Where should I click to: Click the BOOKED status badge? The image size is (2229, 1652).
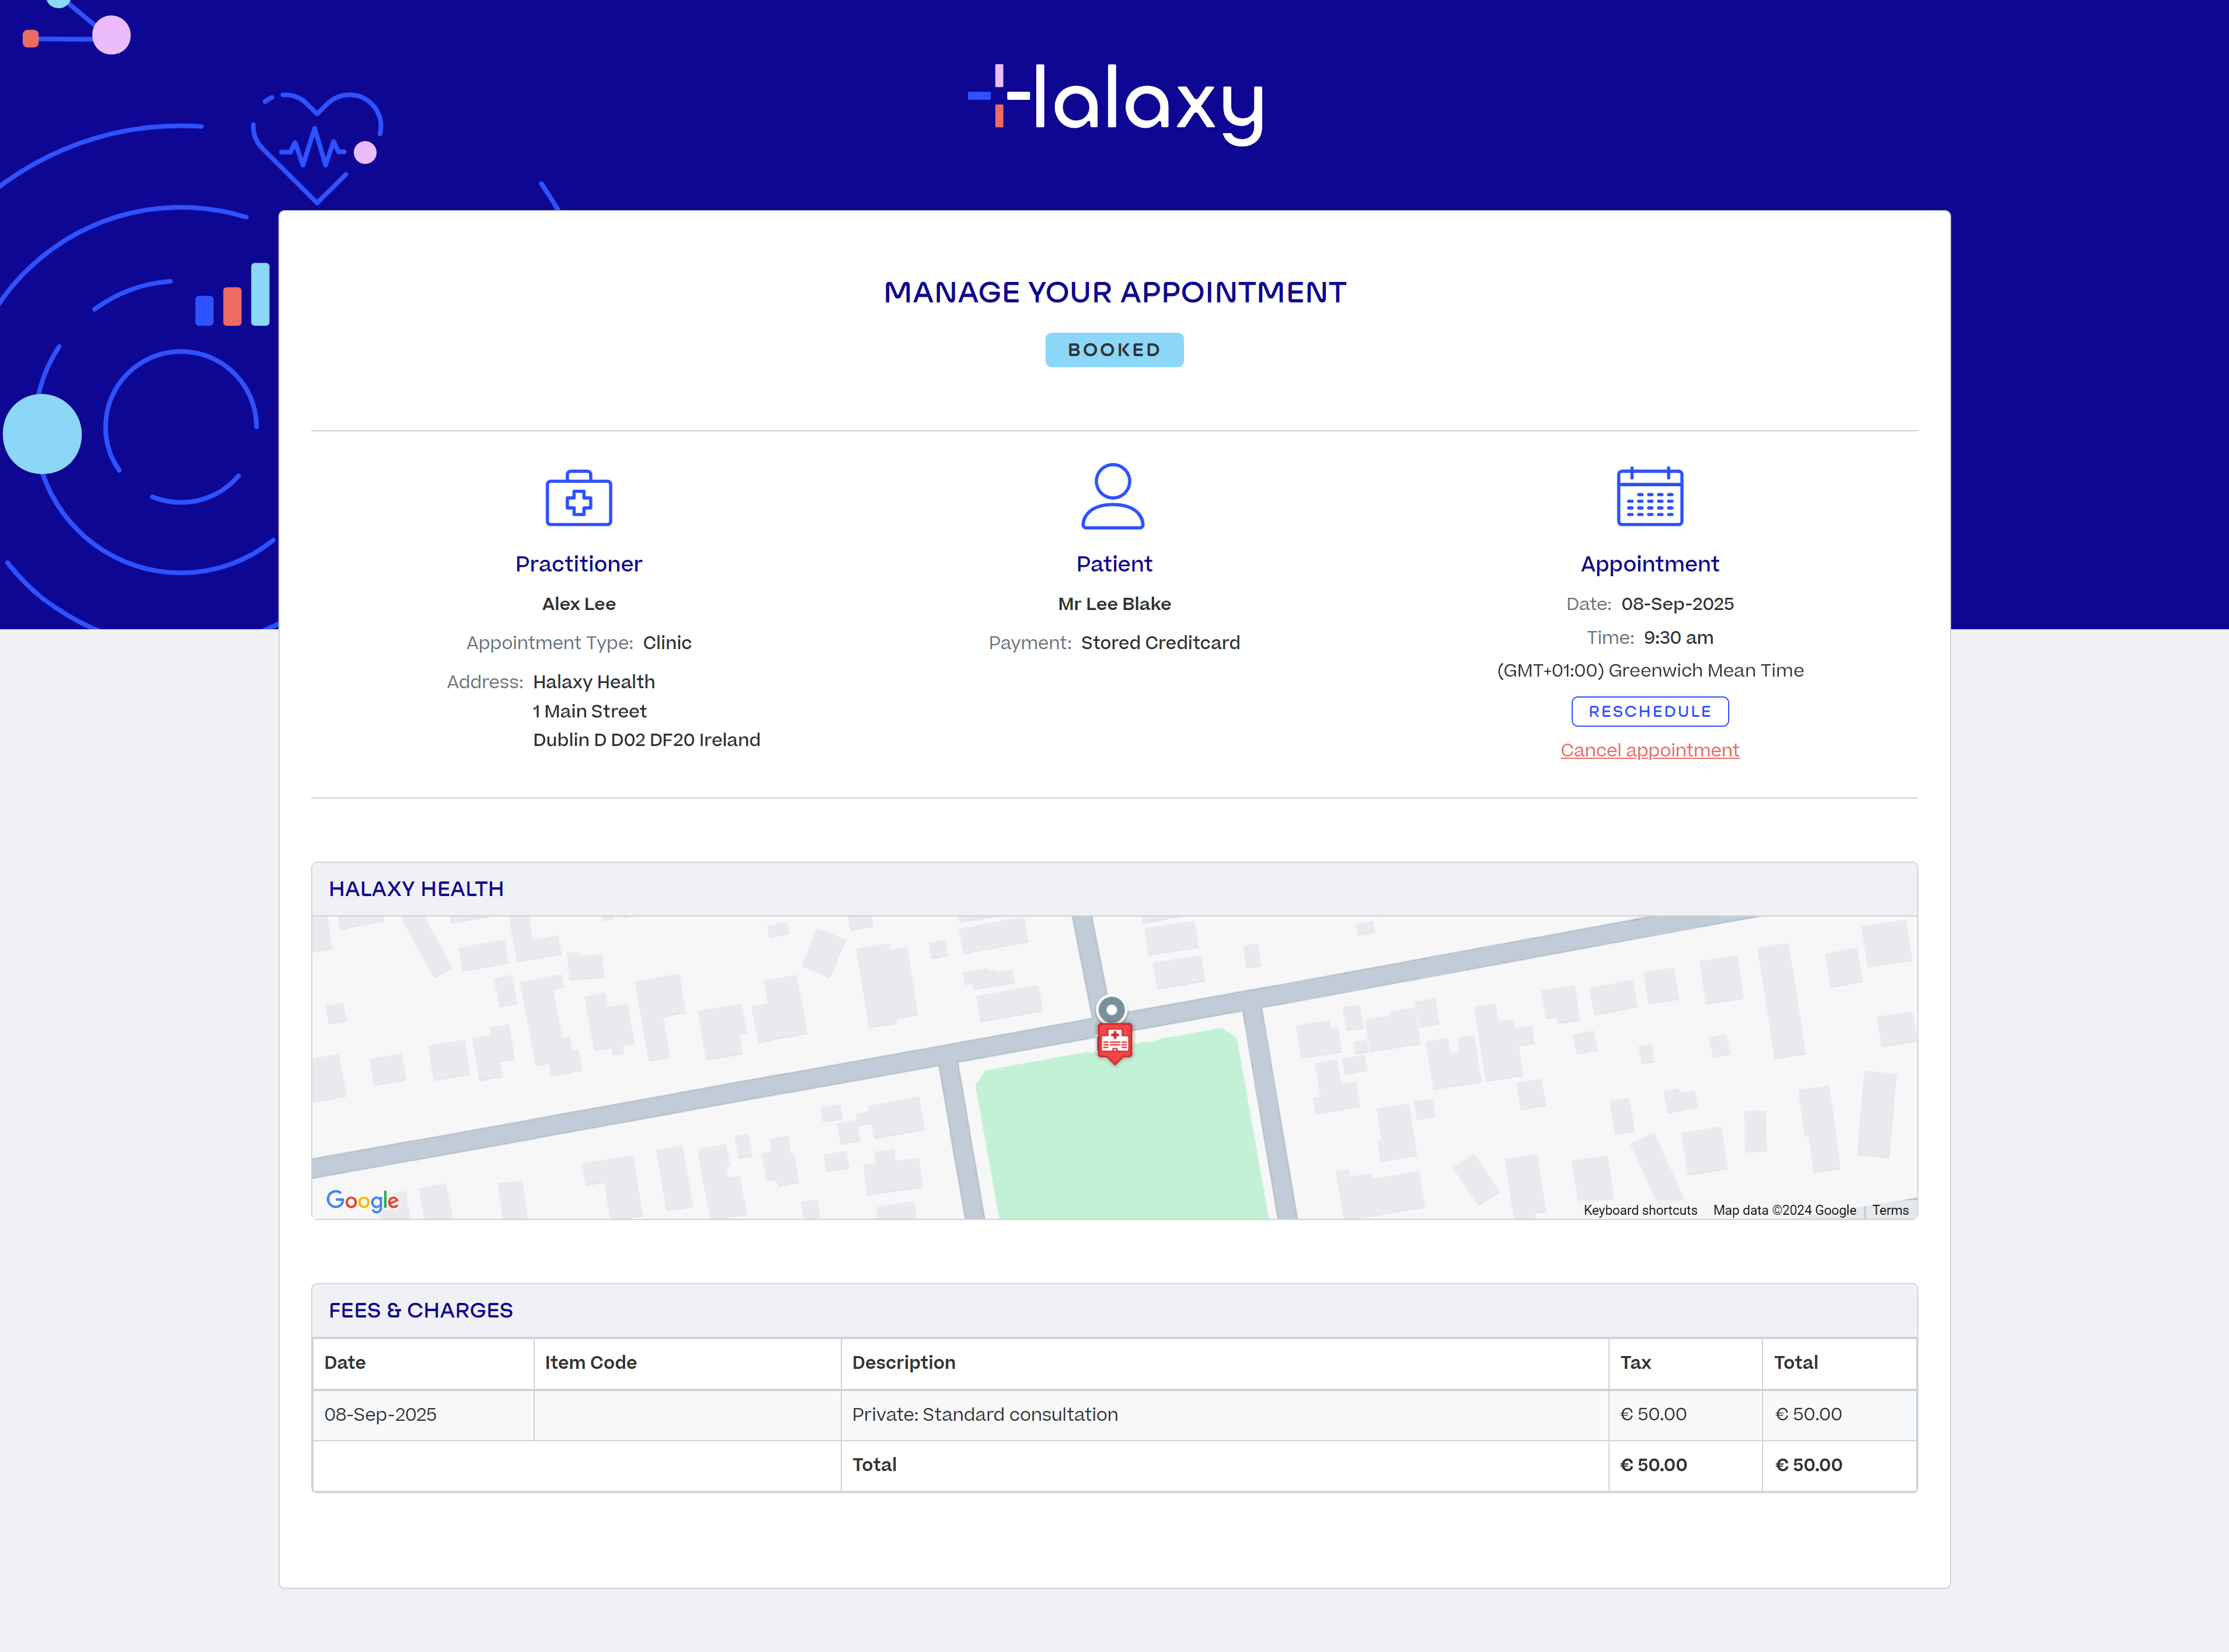(1114, 350)
